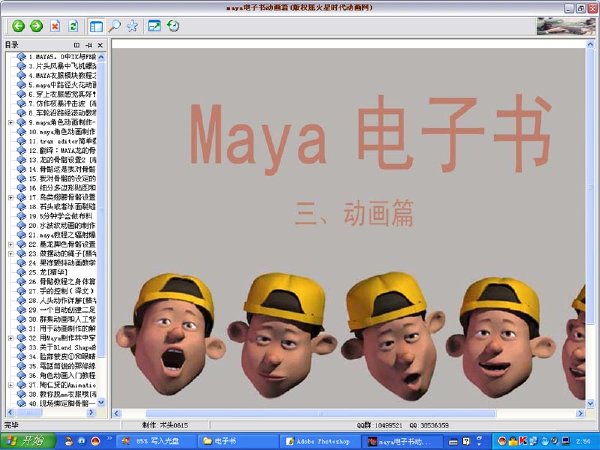Go forward with the green right arrow
The image size is (600, 450).
pos(36,26)
